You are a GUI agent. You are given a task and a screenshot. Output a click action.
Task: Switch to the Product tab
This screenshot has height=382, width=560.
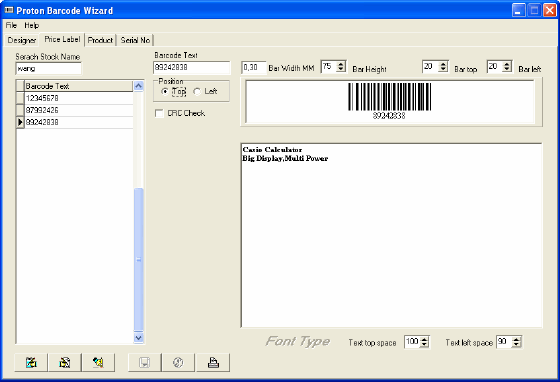(100, 40)
